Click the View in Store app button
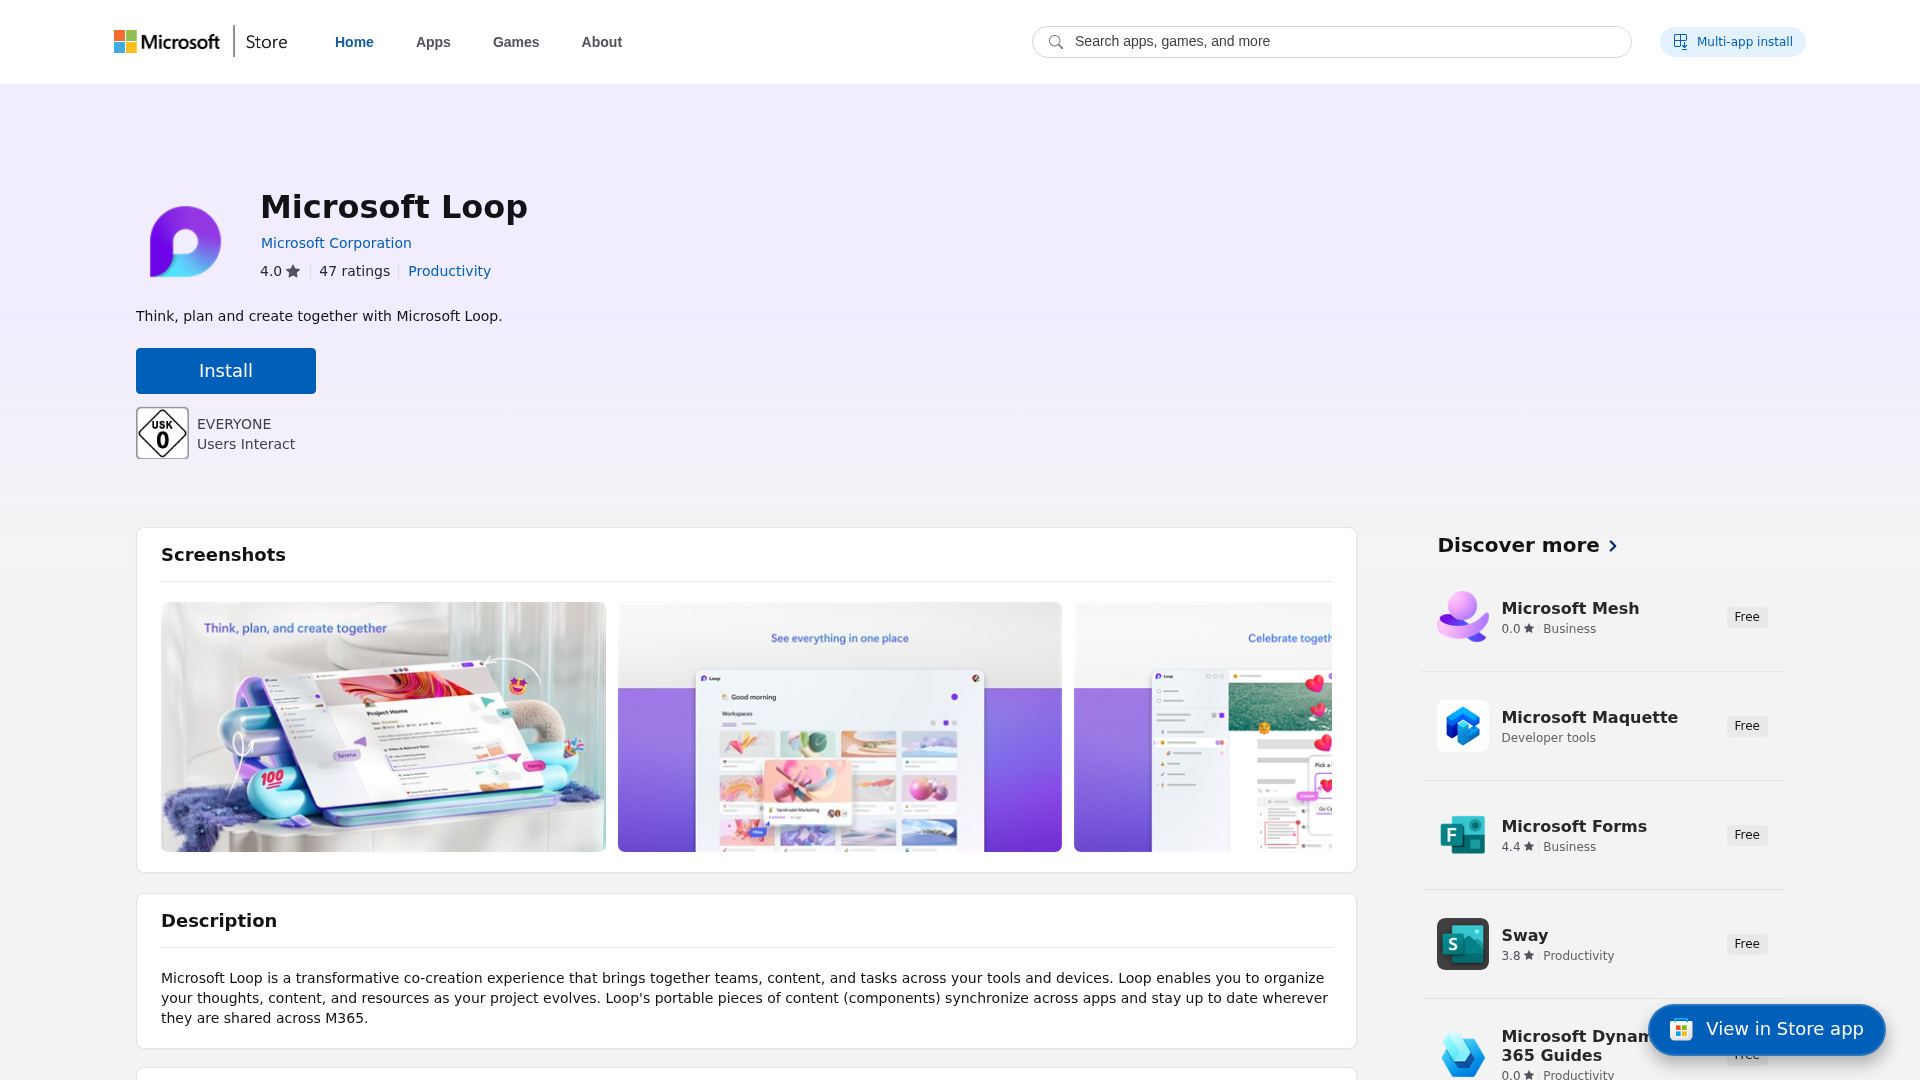Viewport: 1920px width, 1080px height. (x=1766, y=1028)
